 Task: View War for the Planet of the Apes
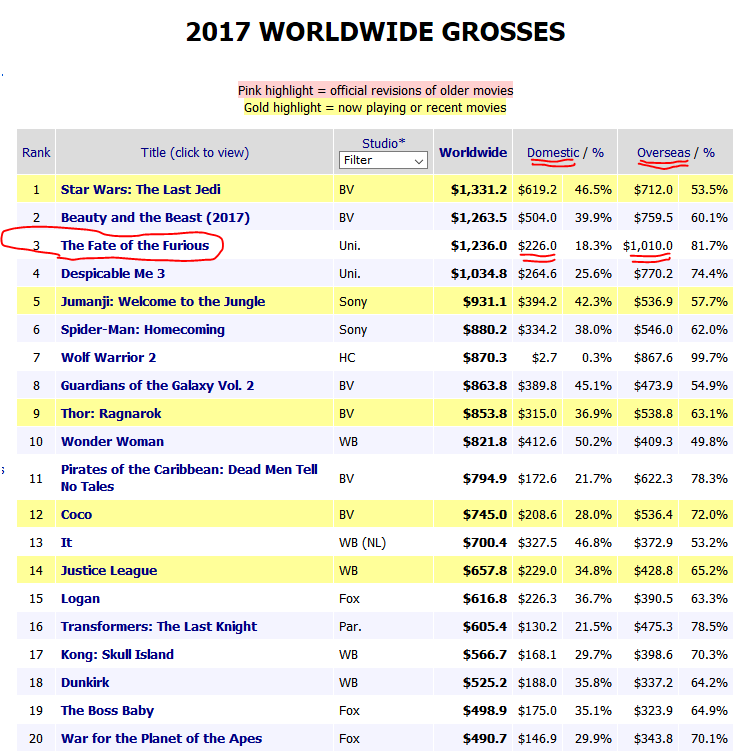[x=161, y=738]
